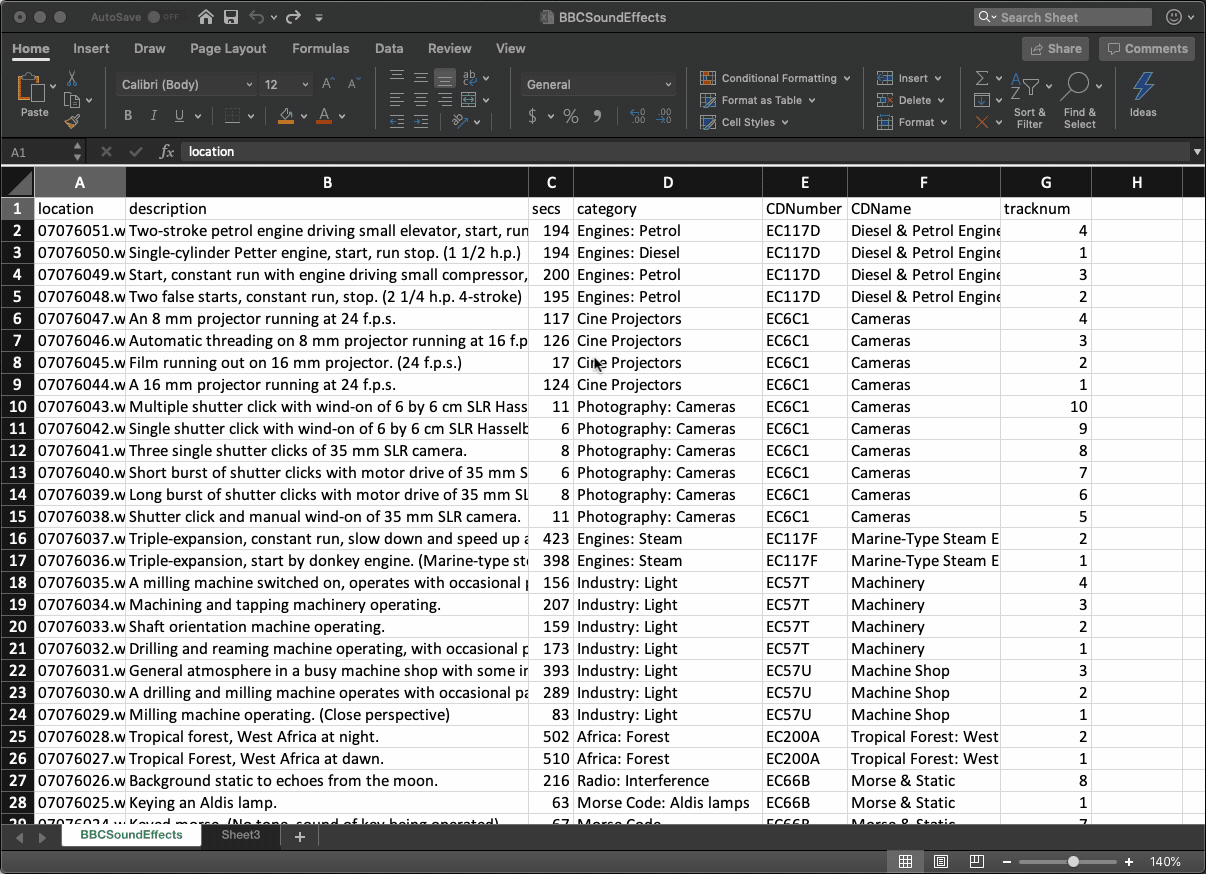Click the zoom slider handle
Screen dimensions: 1206x874
coord(1073,861)
